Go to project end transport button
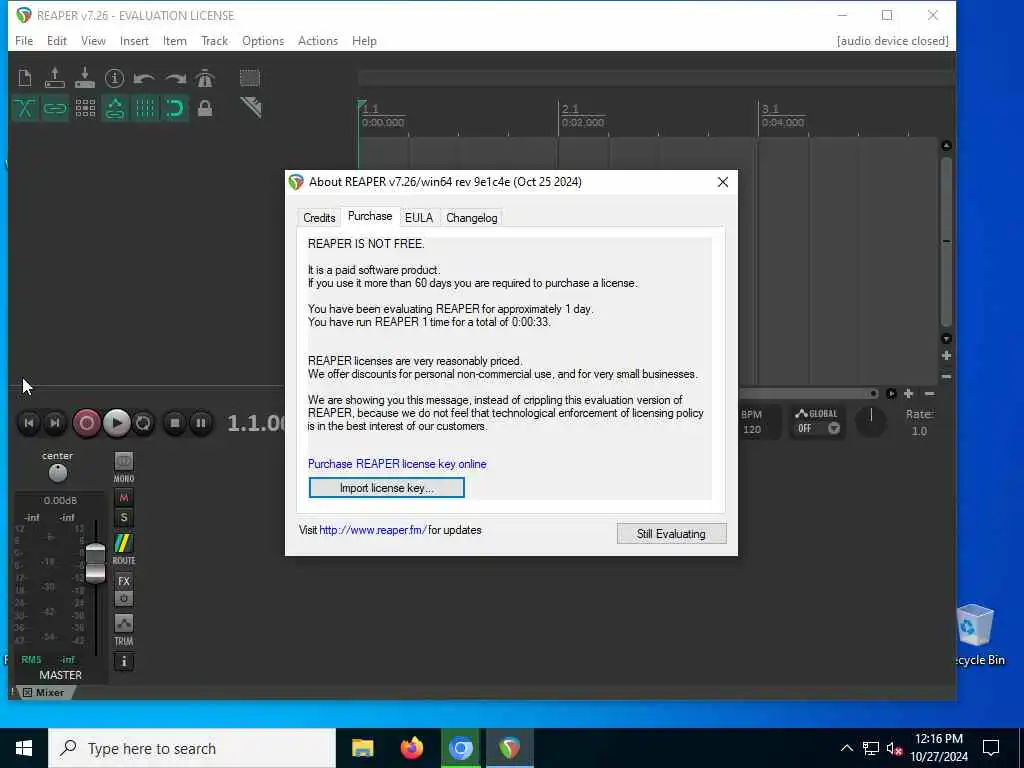 tap(55, 423)
